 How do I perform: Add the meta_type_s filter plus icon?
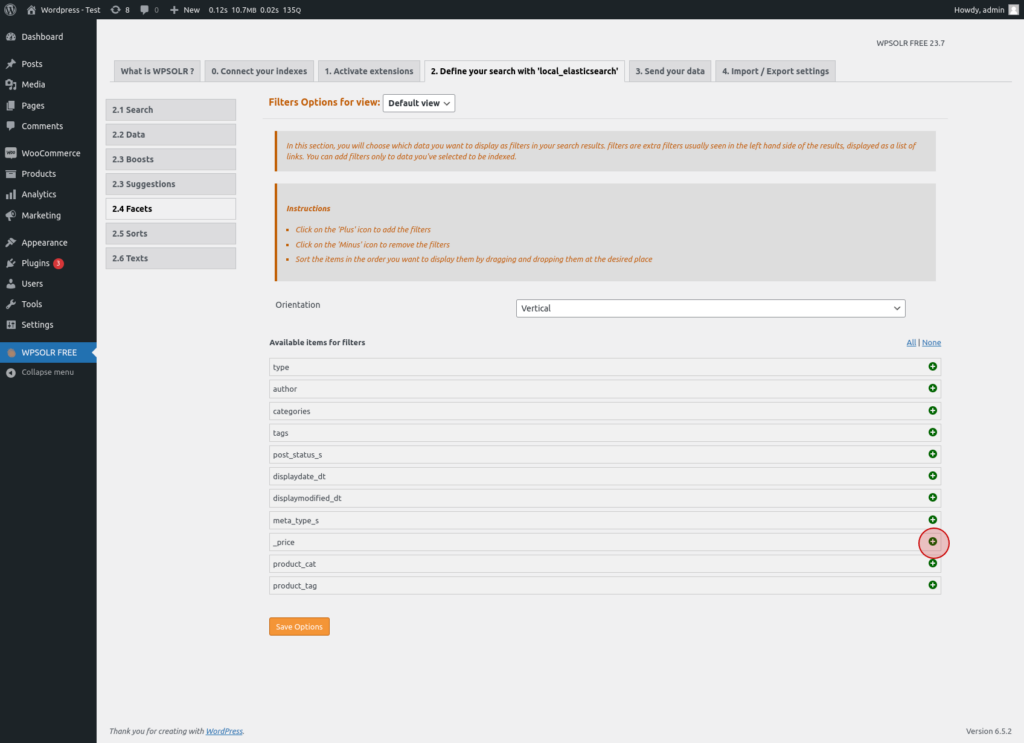pos(933,520)
